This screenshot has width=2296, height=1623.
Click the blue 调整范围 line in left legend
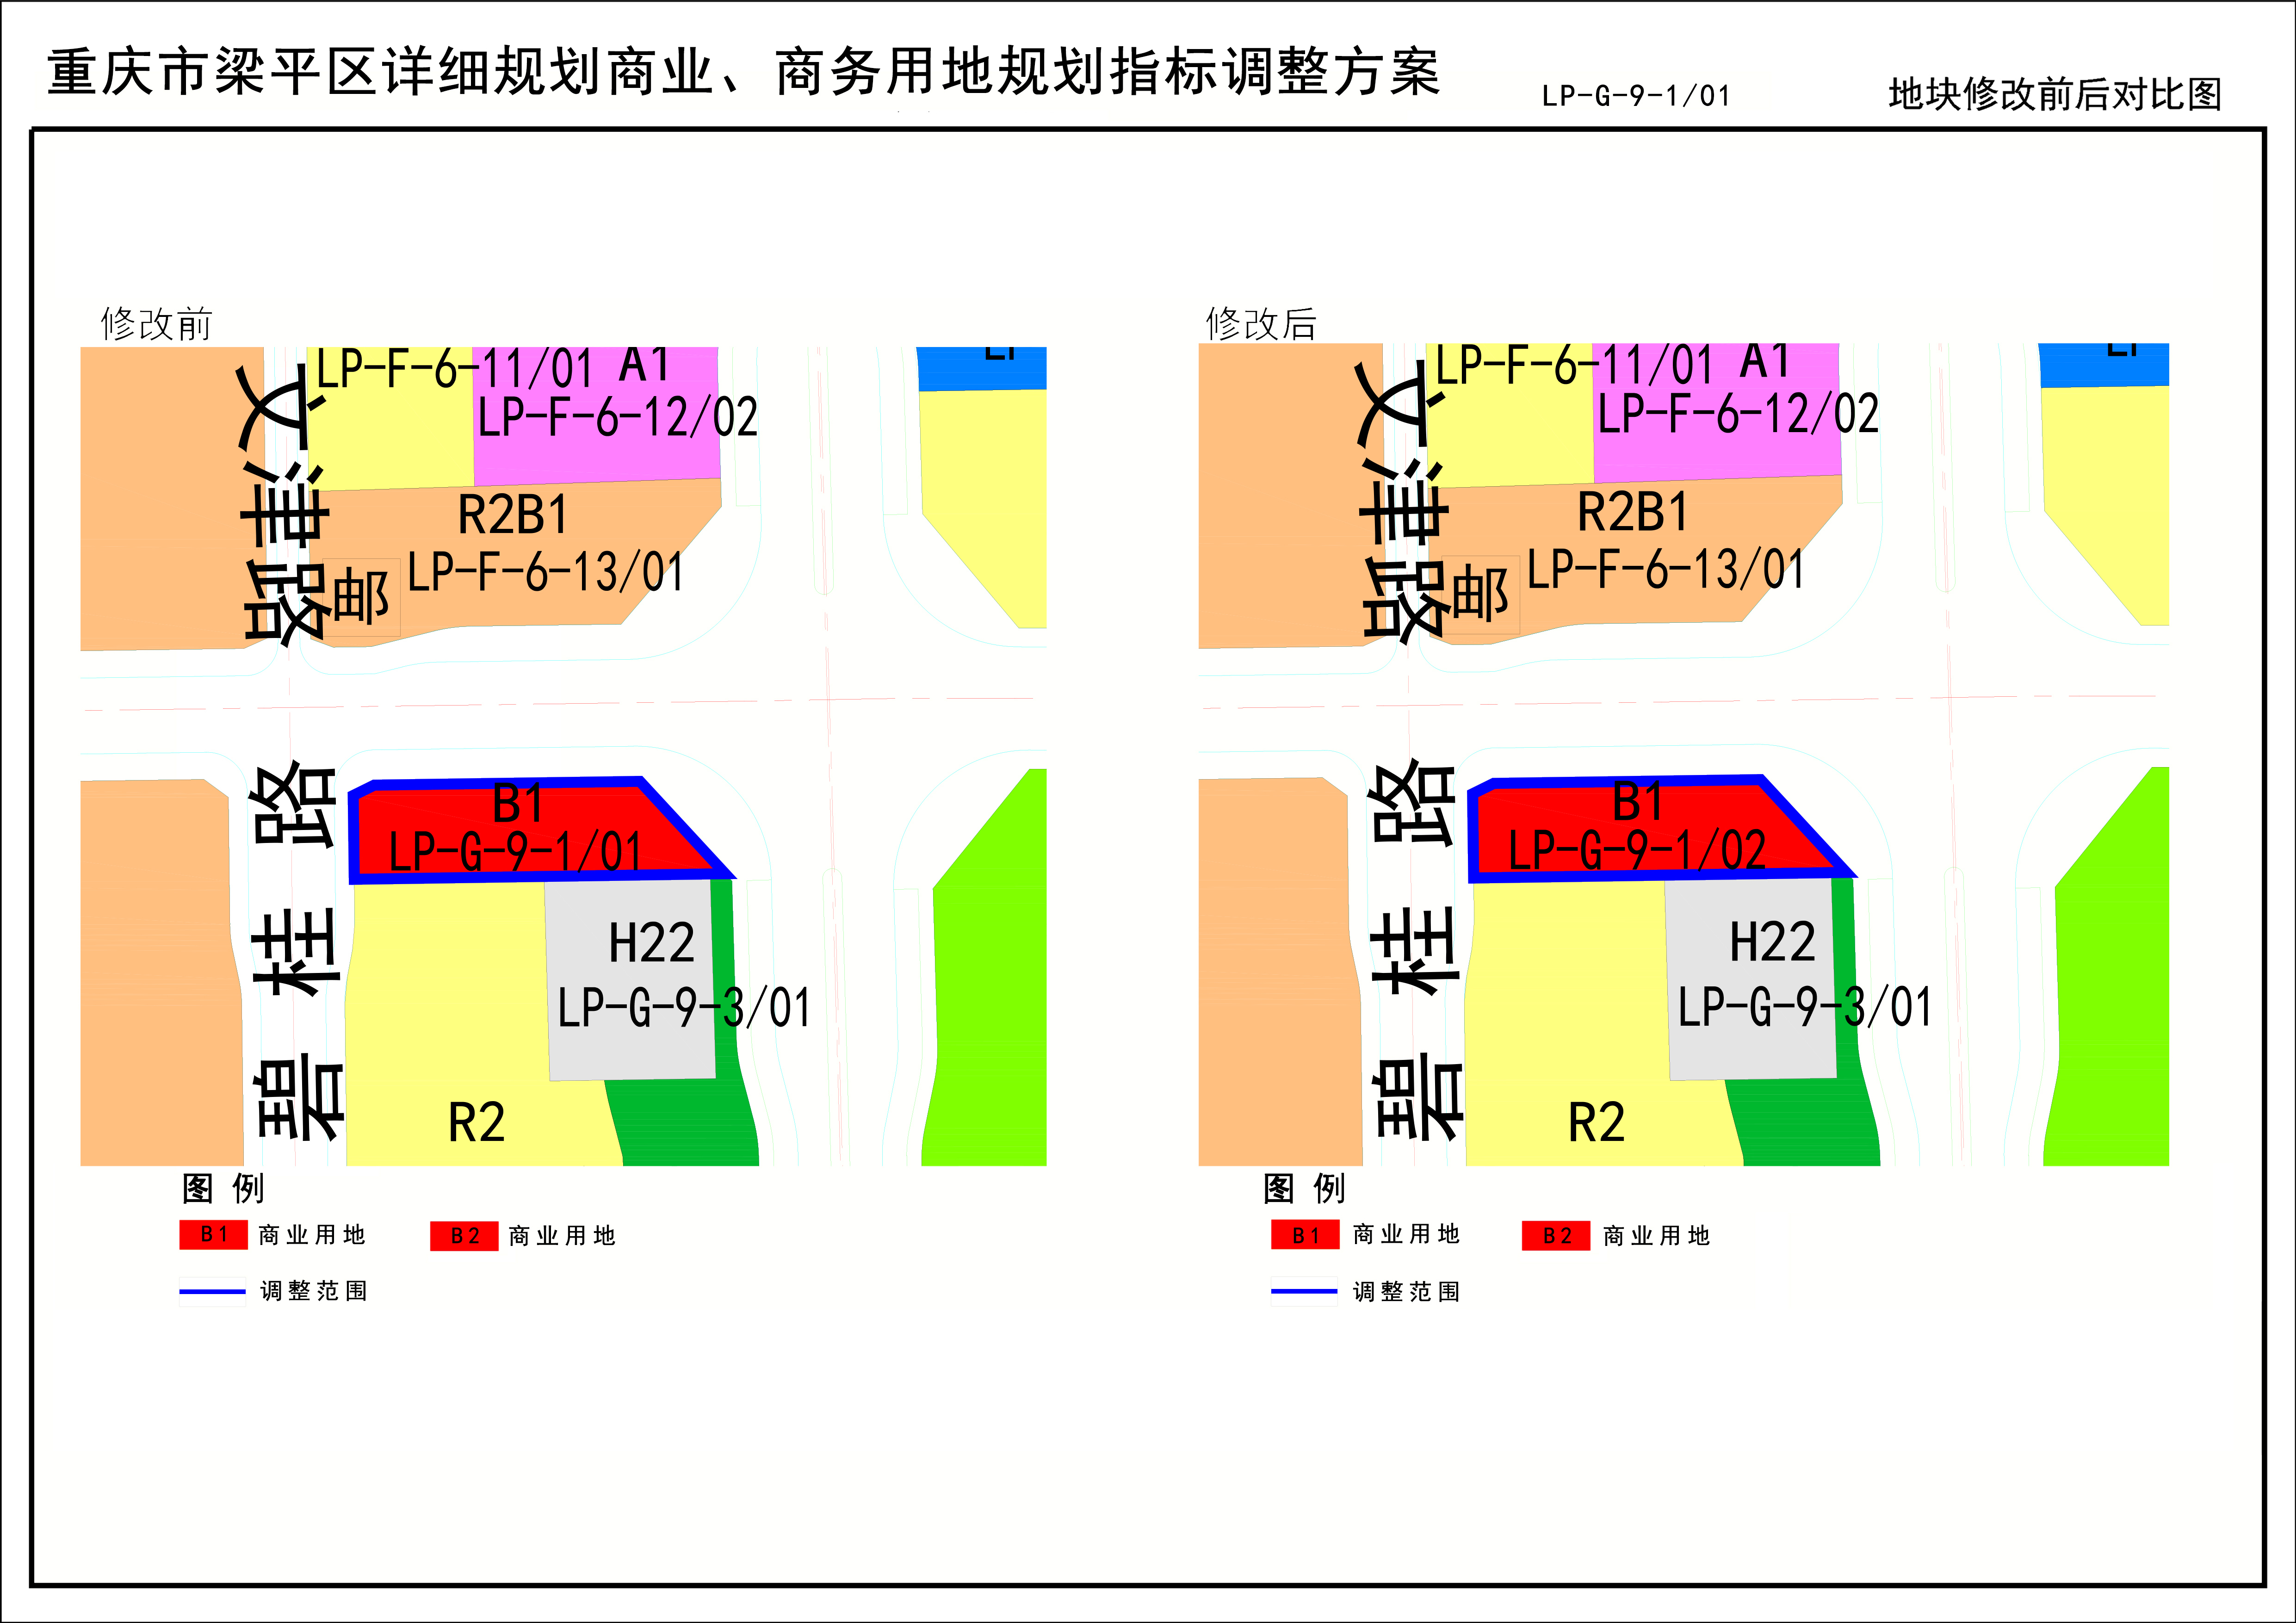[x=212, y=1292]
